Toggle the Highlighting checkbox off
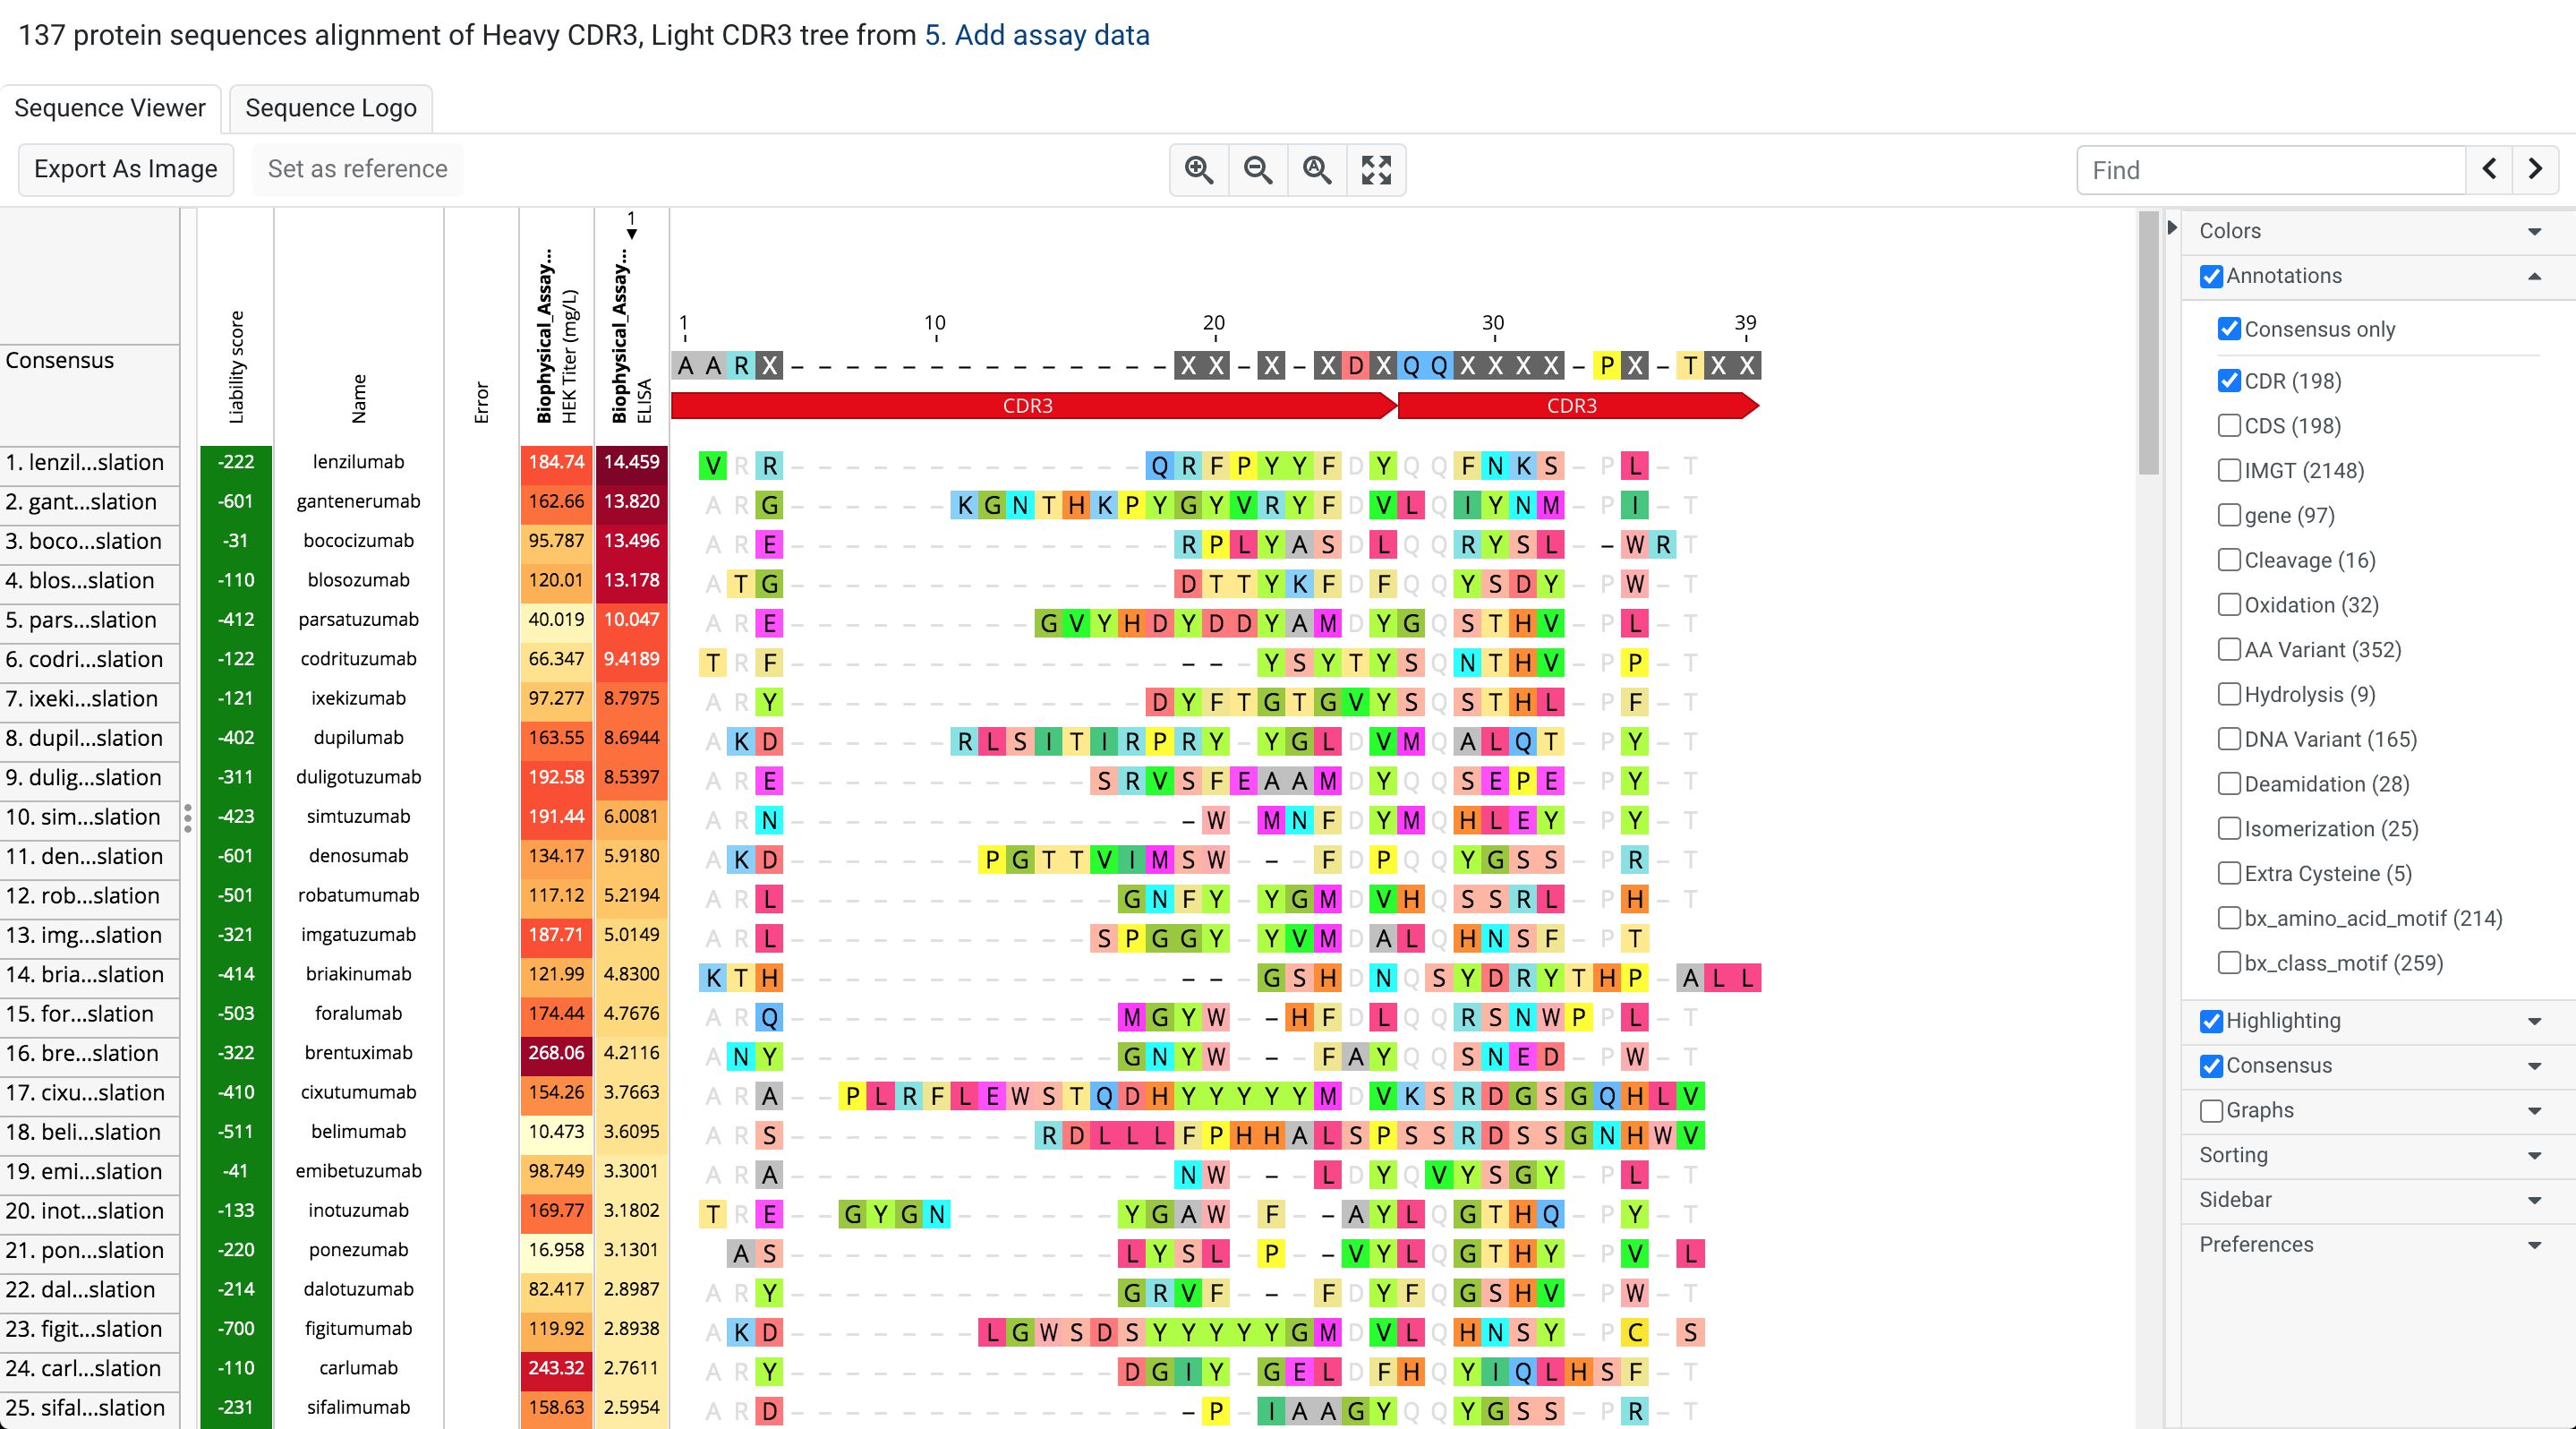The width and height of the screenshot is (2576, 1429). (2211, 1021)
